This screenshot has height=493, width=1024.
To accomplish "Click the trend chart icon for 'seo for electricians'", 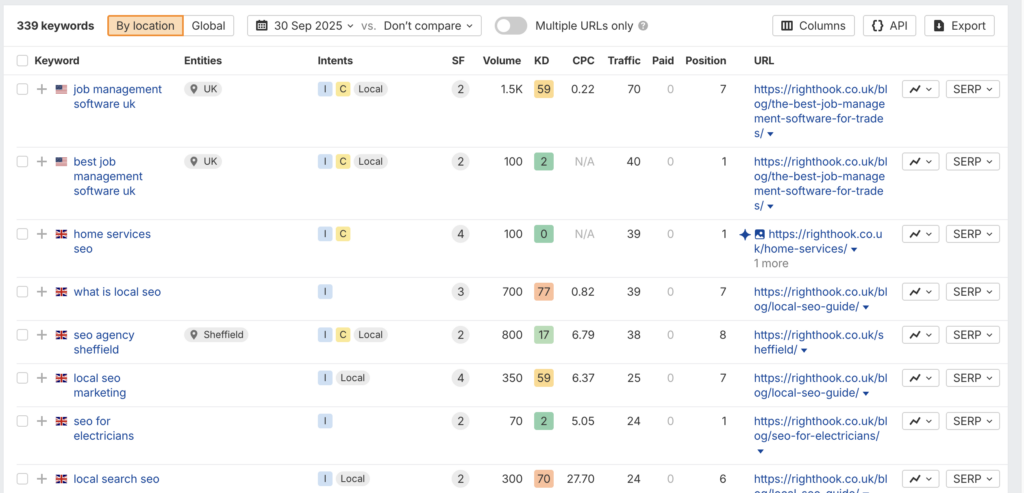I will tap(920, 422).
